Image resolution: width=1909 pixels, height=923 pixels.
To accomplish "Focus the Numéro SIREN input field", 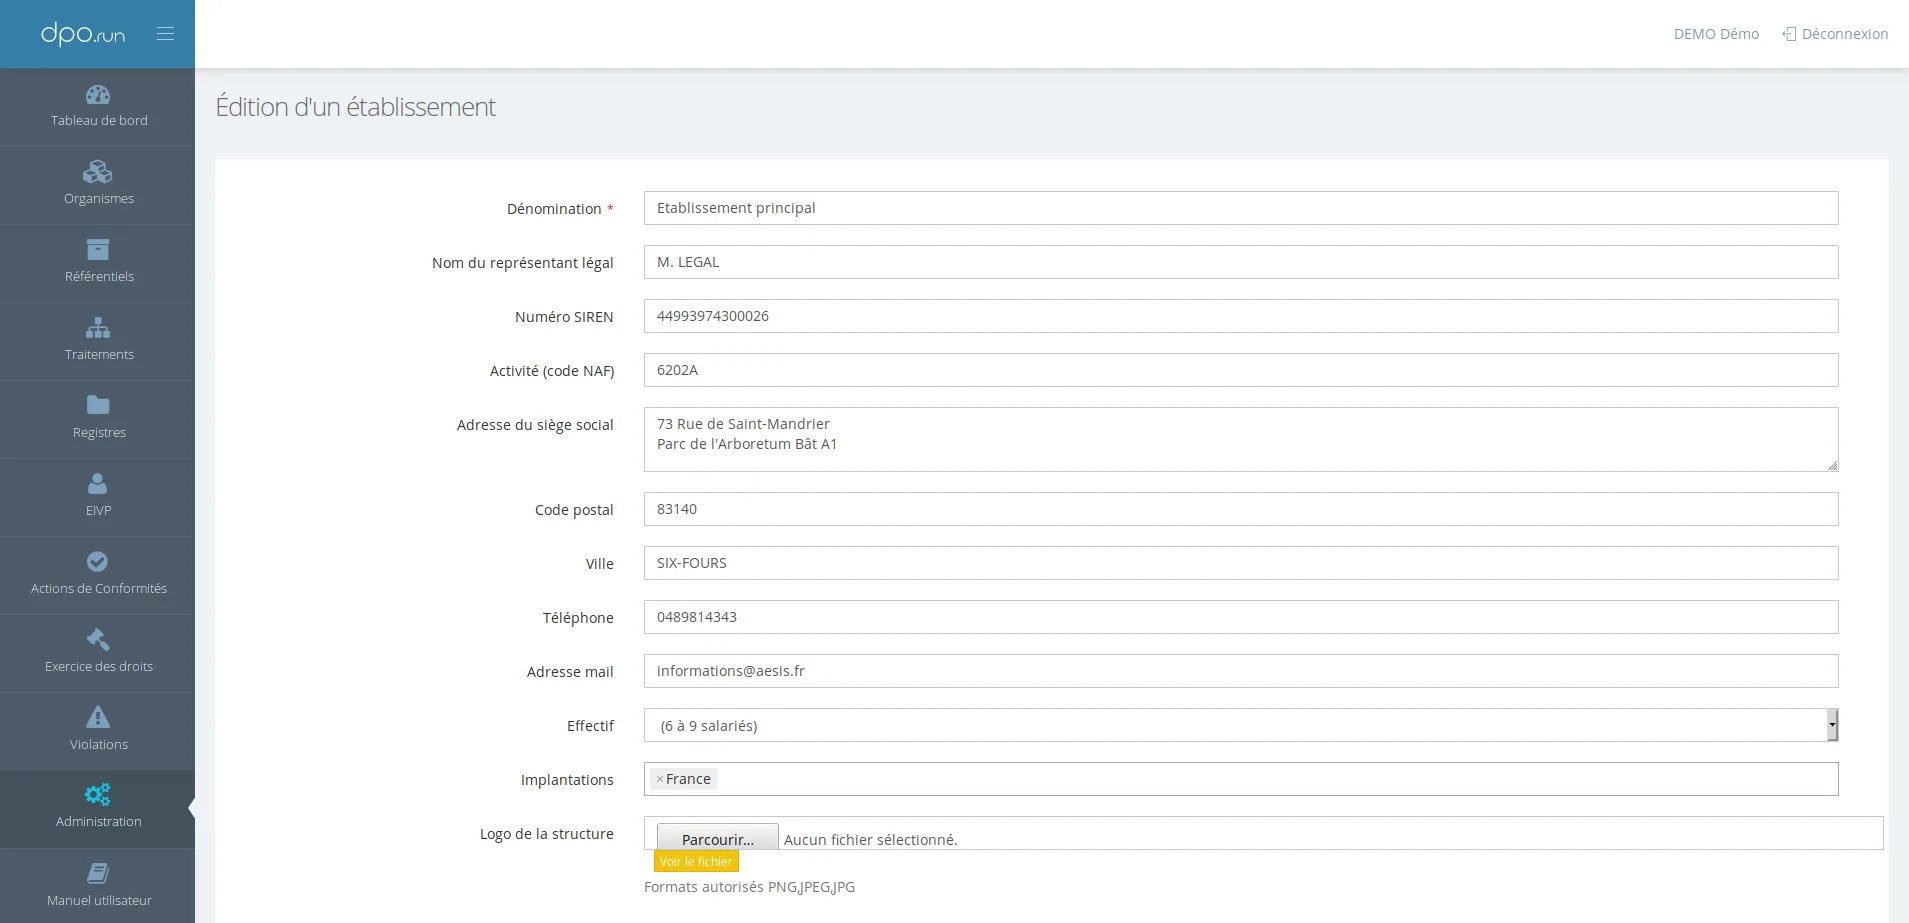I will click(x=1241, y=316).
